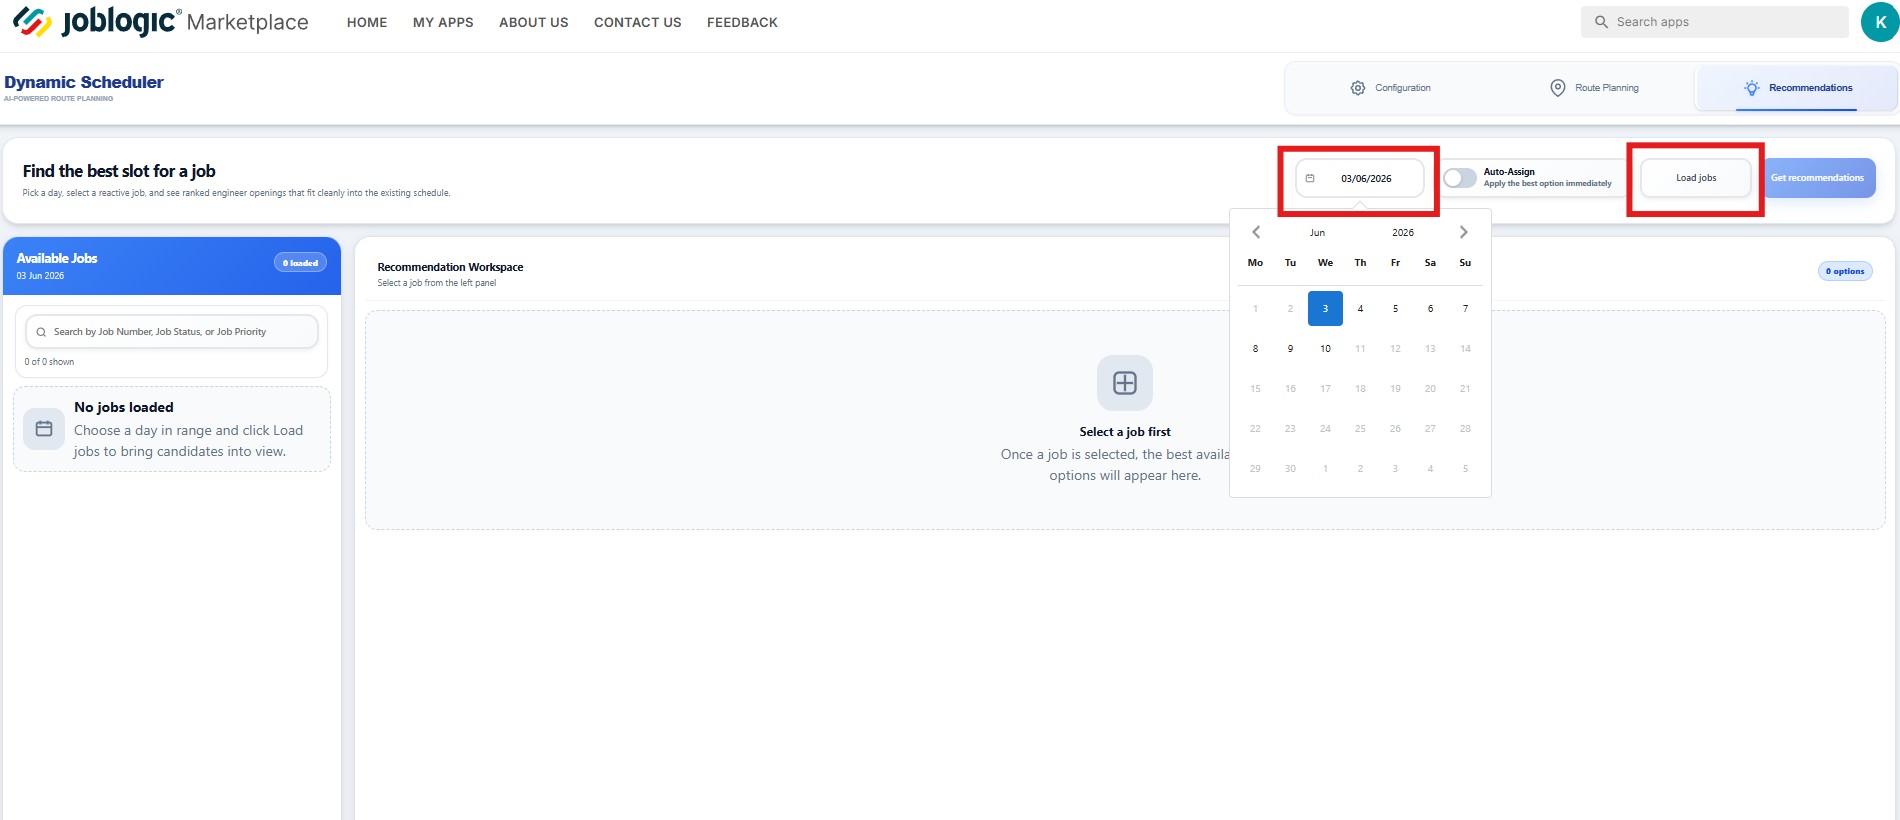Click the disabled day 12 in the calendar
This screenshot has width=1900, height=820.
click(1395, 349)
